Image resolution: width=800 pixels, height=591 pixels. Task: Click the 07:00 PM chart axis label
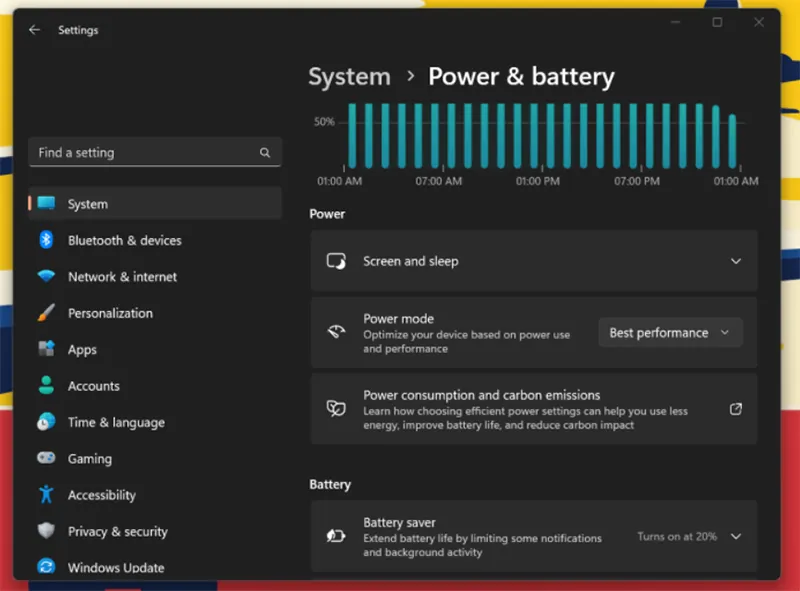pyautogui.click(x=637, y=181)
